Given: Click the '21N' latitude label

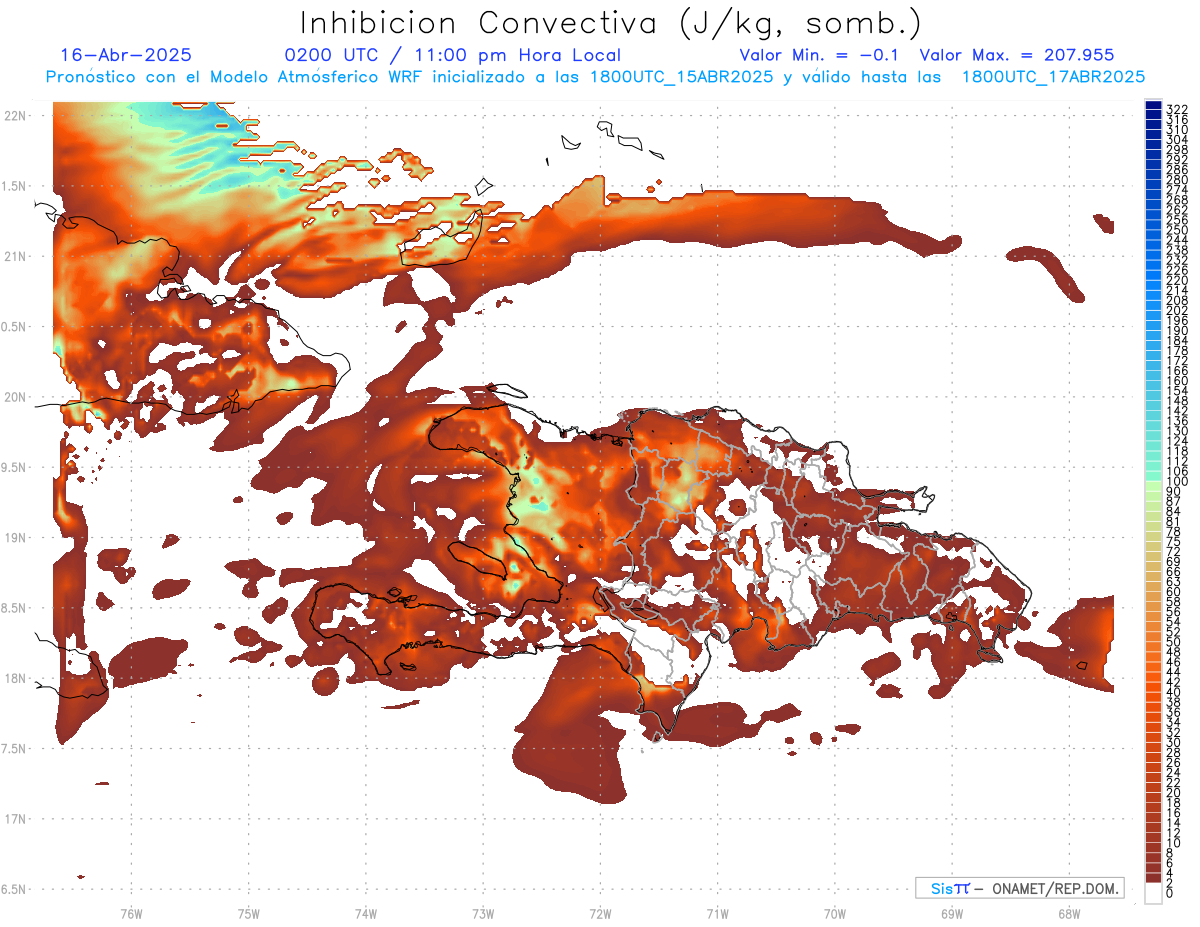Looking at the screenshot, I should pyautogui.click(x=15, y=257).
